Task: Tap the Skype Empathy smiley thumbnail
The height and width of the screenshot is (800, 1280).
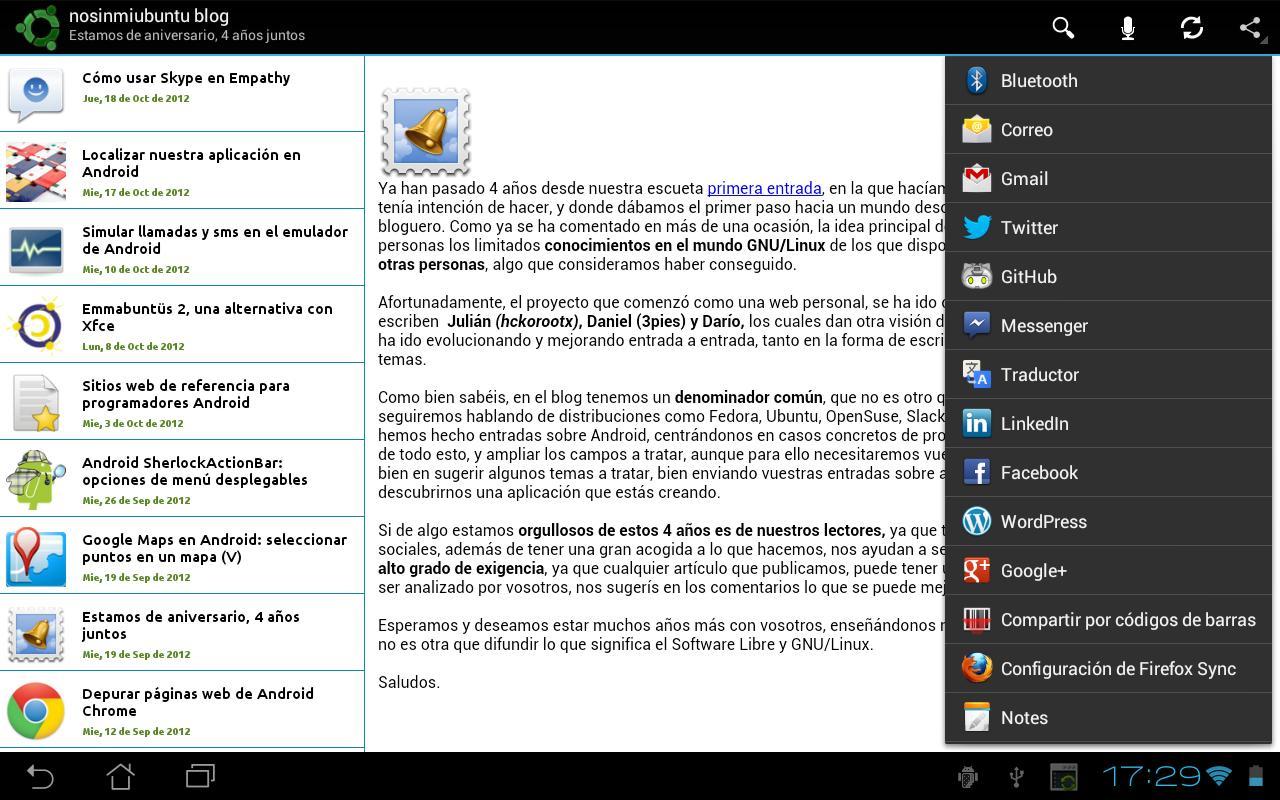Action: coord(36,93)
